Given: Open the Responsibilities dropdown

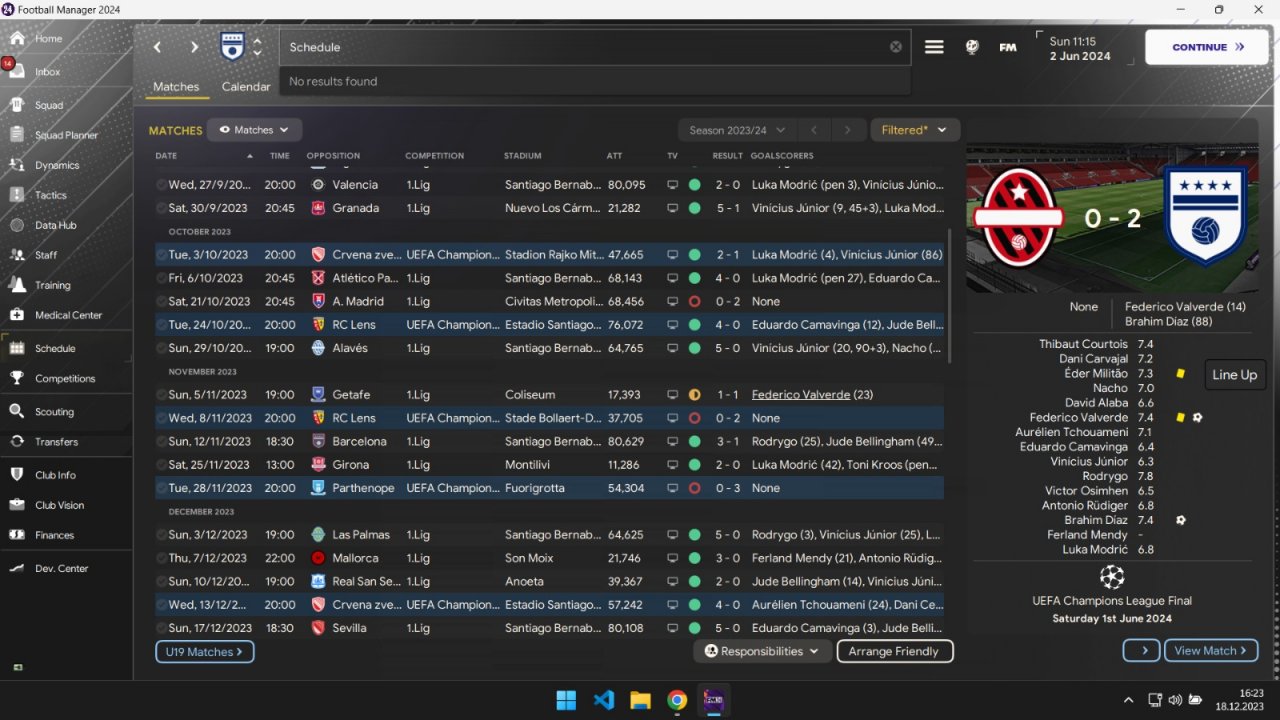Looking at the screenshot, I should point(763,651).
